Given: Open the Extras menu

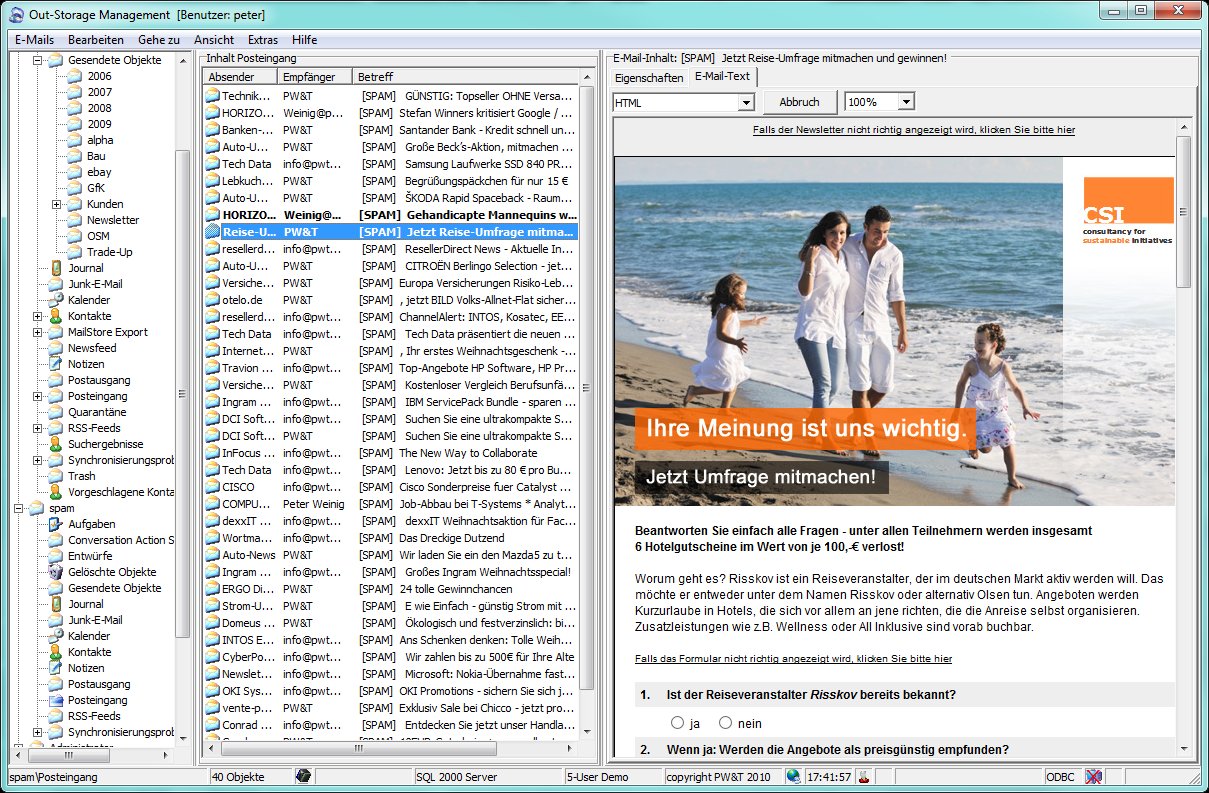Looking at the screenshot, I should point(263,40).
